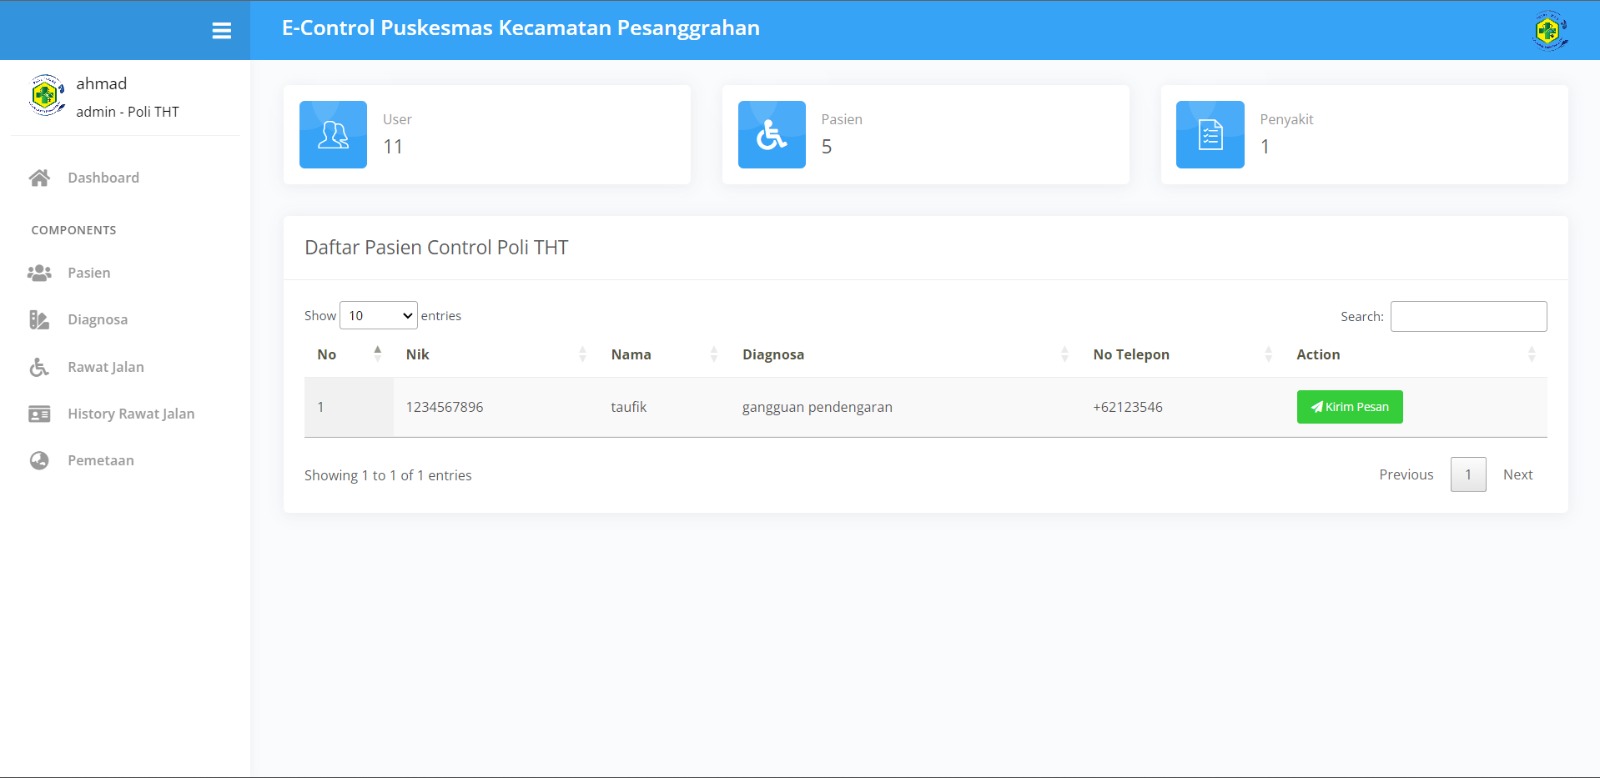
Task: Click the Penyakit document list icon
Action: [x=1210, y=135]
